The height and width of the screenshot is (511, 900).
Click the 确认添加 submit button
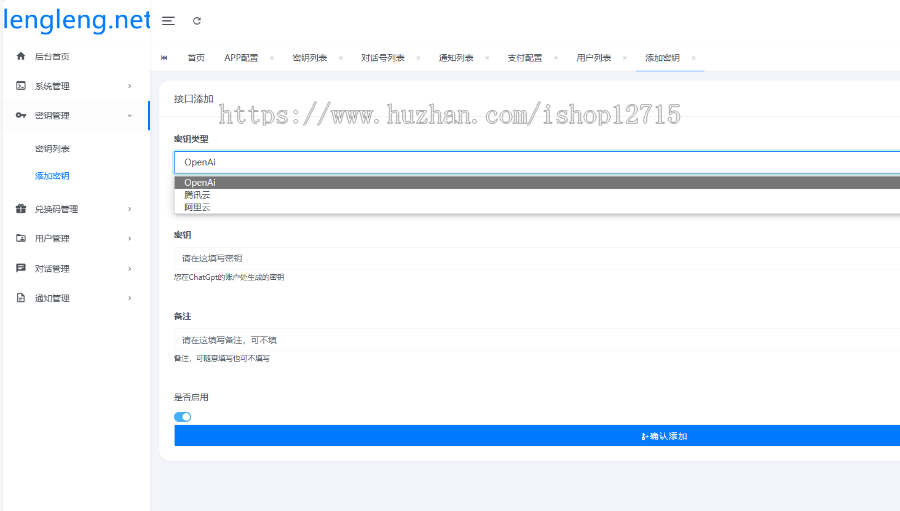[537, 436]
